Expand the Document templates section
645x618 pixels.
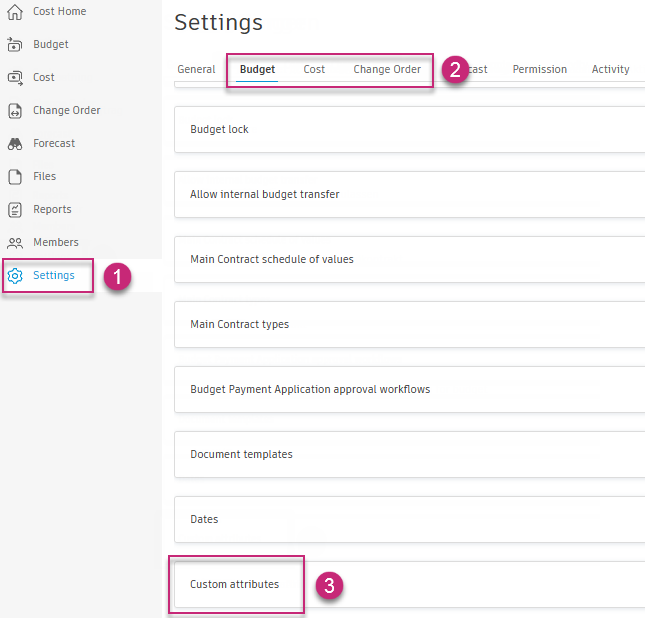pos(400,455)
